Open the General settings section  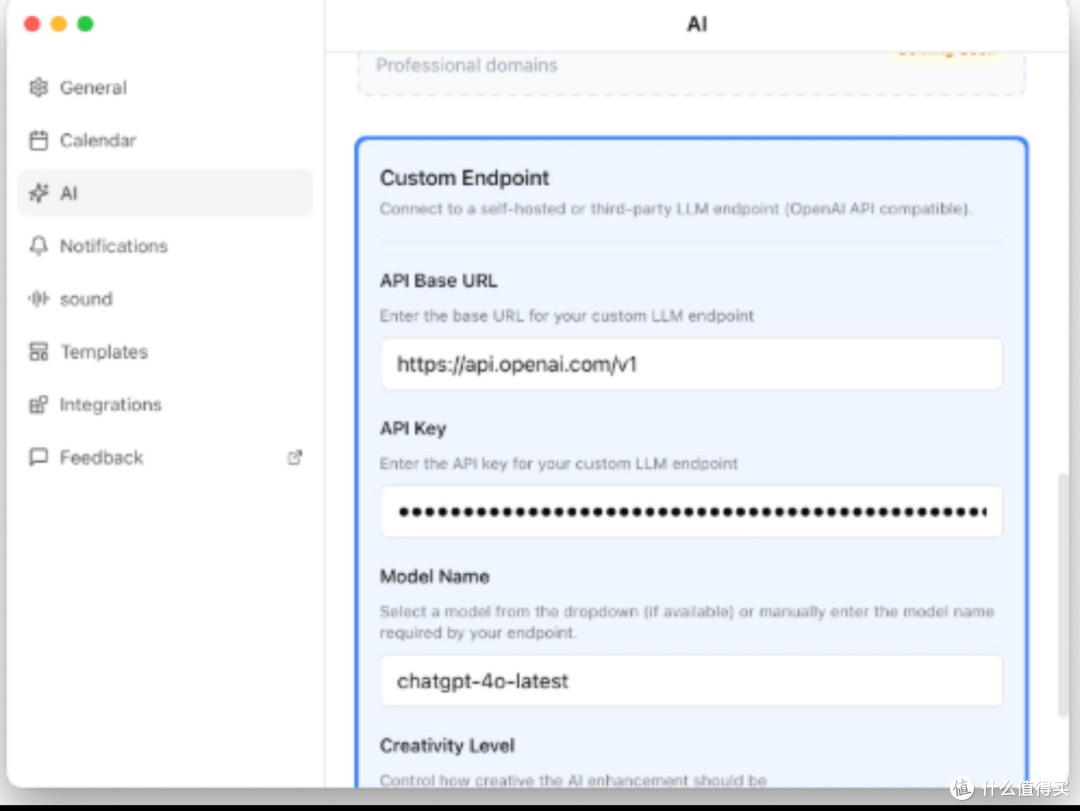tap(165, 88)
